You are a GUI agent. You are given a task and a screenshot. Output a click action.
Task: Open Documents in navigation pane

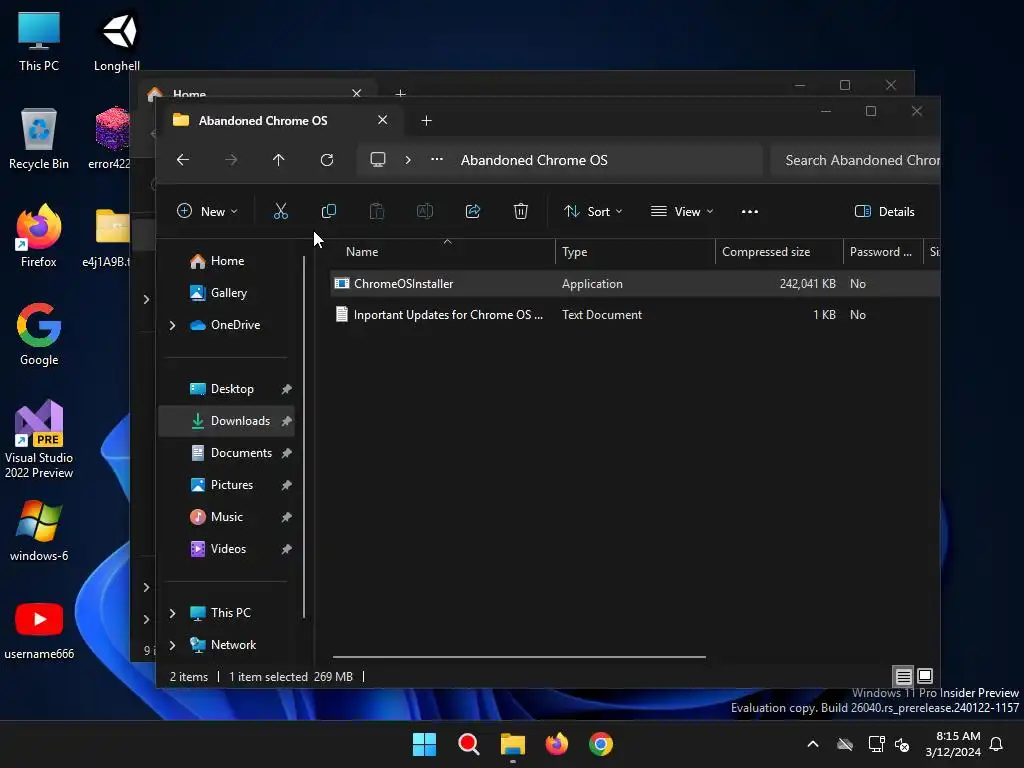click(227, 453)
